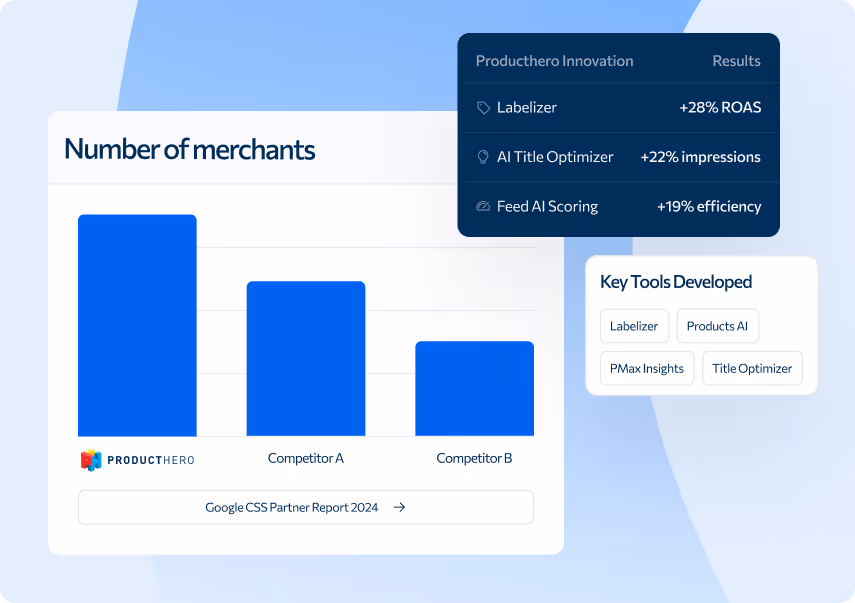Click the '+28% ROAS' value
The width and height of the screenshot is (855, 603).
click(x=720, y=107)
